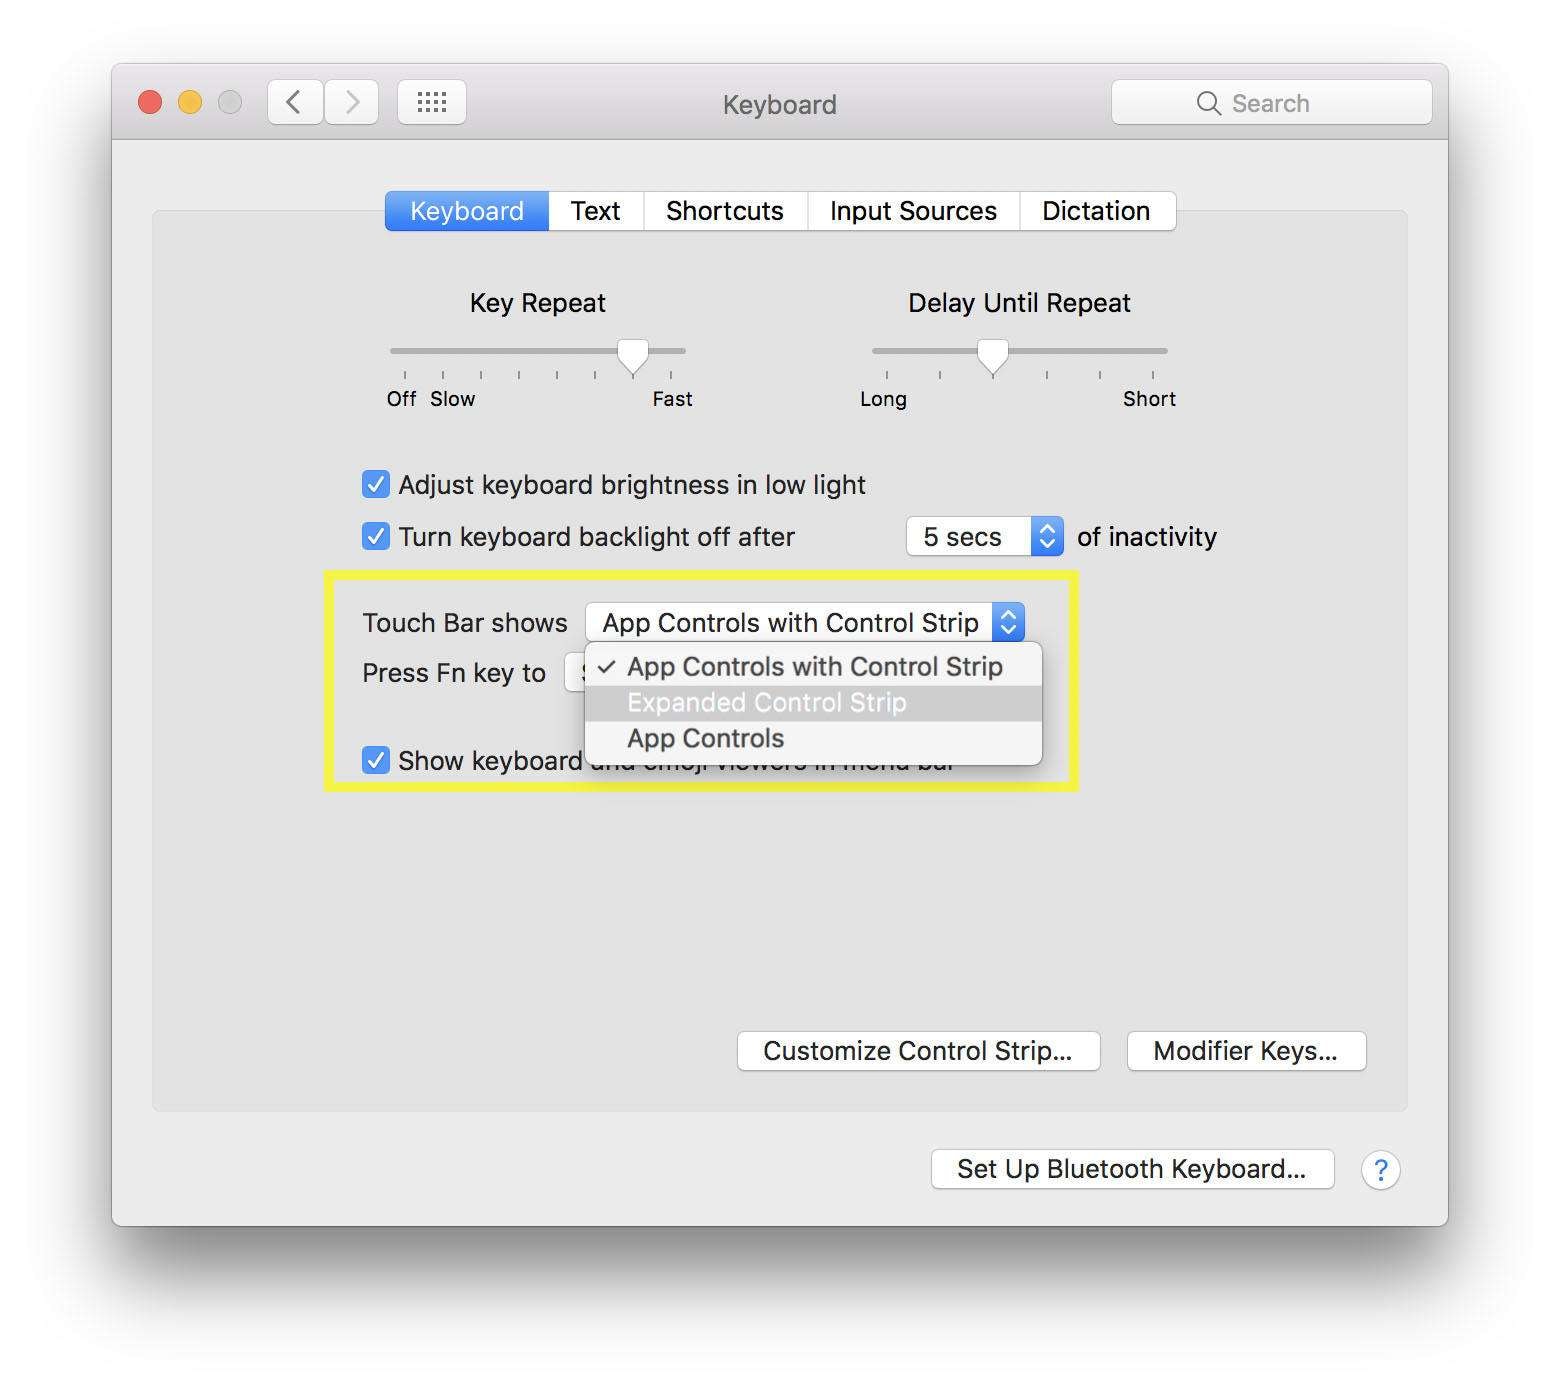Click the red close window button

(x=150, y=102)
